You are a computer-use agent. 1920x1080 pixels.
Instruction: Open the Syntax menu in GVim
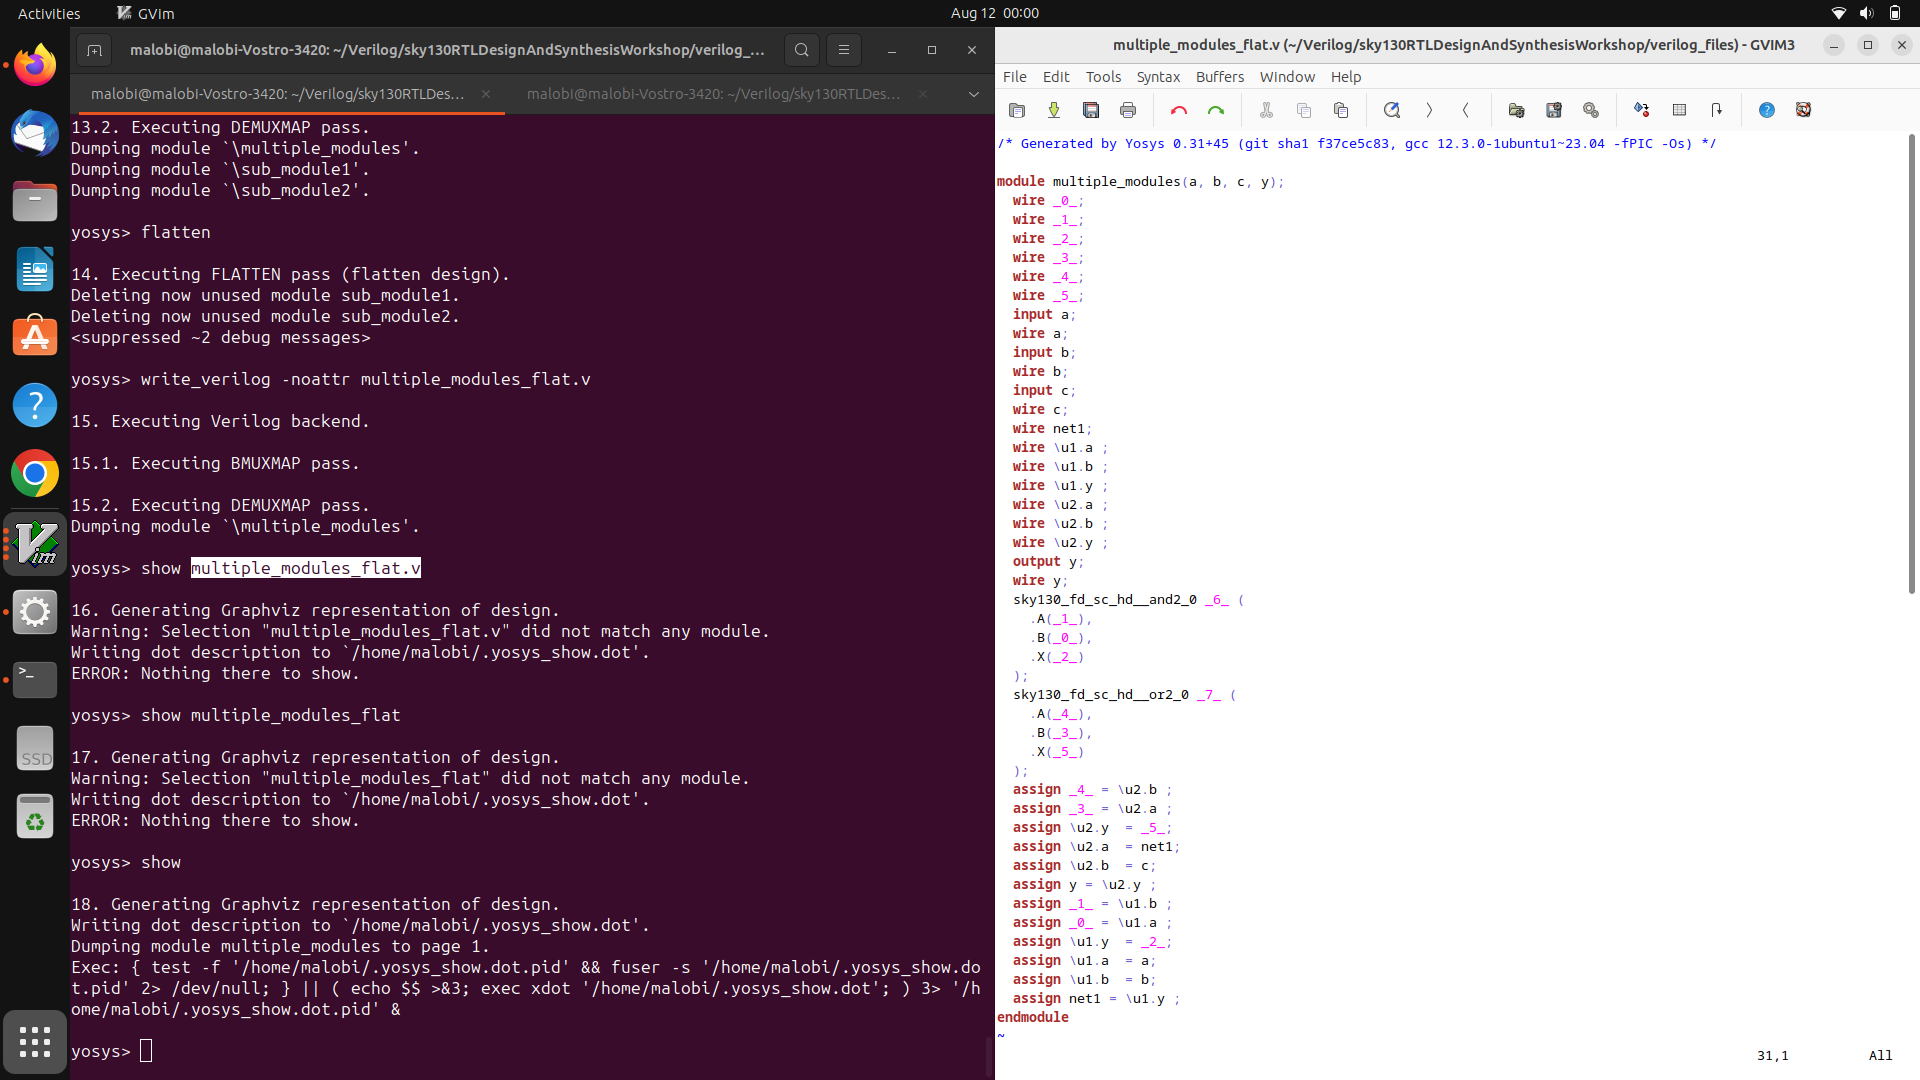tap(1157, 76)
